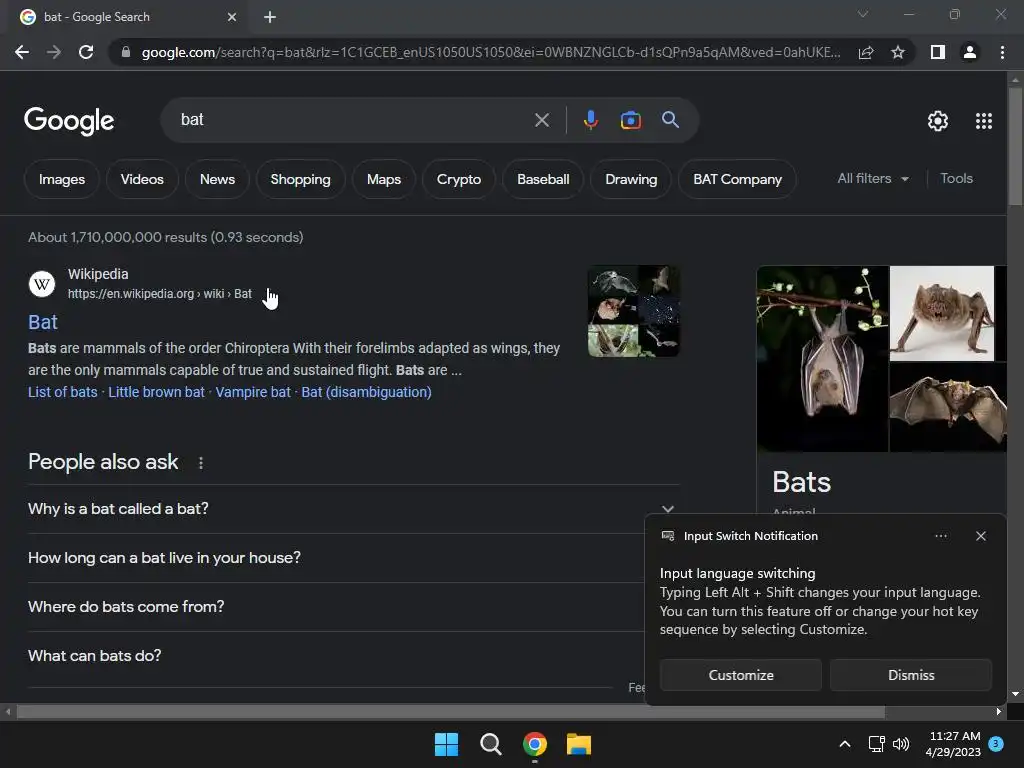Expand How long can a bat live question
This screenshot has width=1024, height=768.
[x=336, y=558]
